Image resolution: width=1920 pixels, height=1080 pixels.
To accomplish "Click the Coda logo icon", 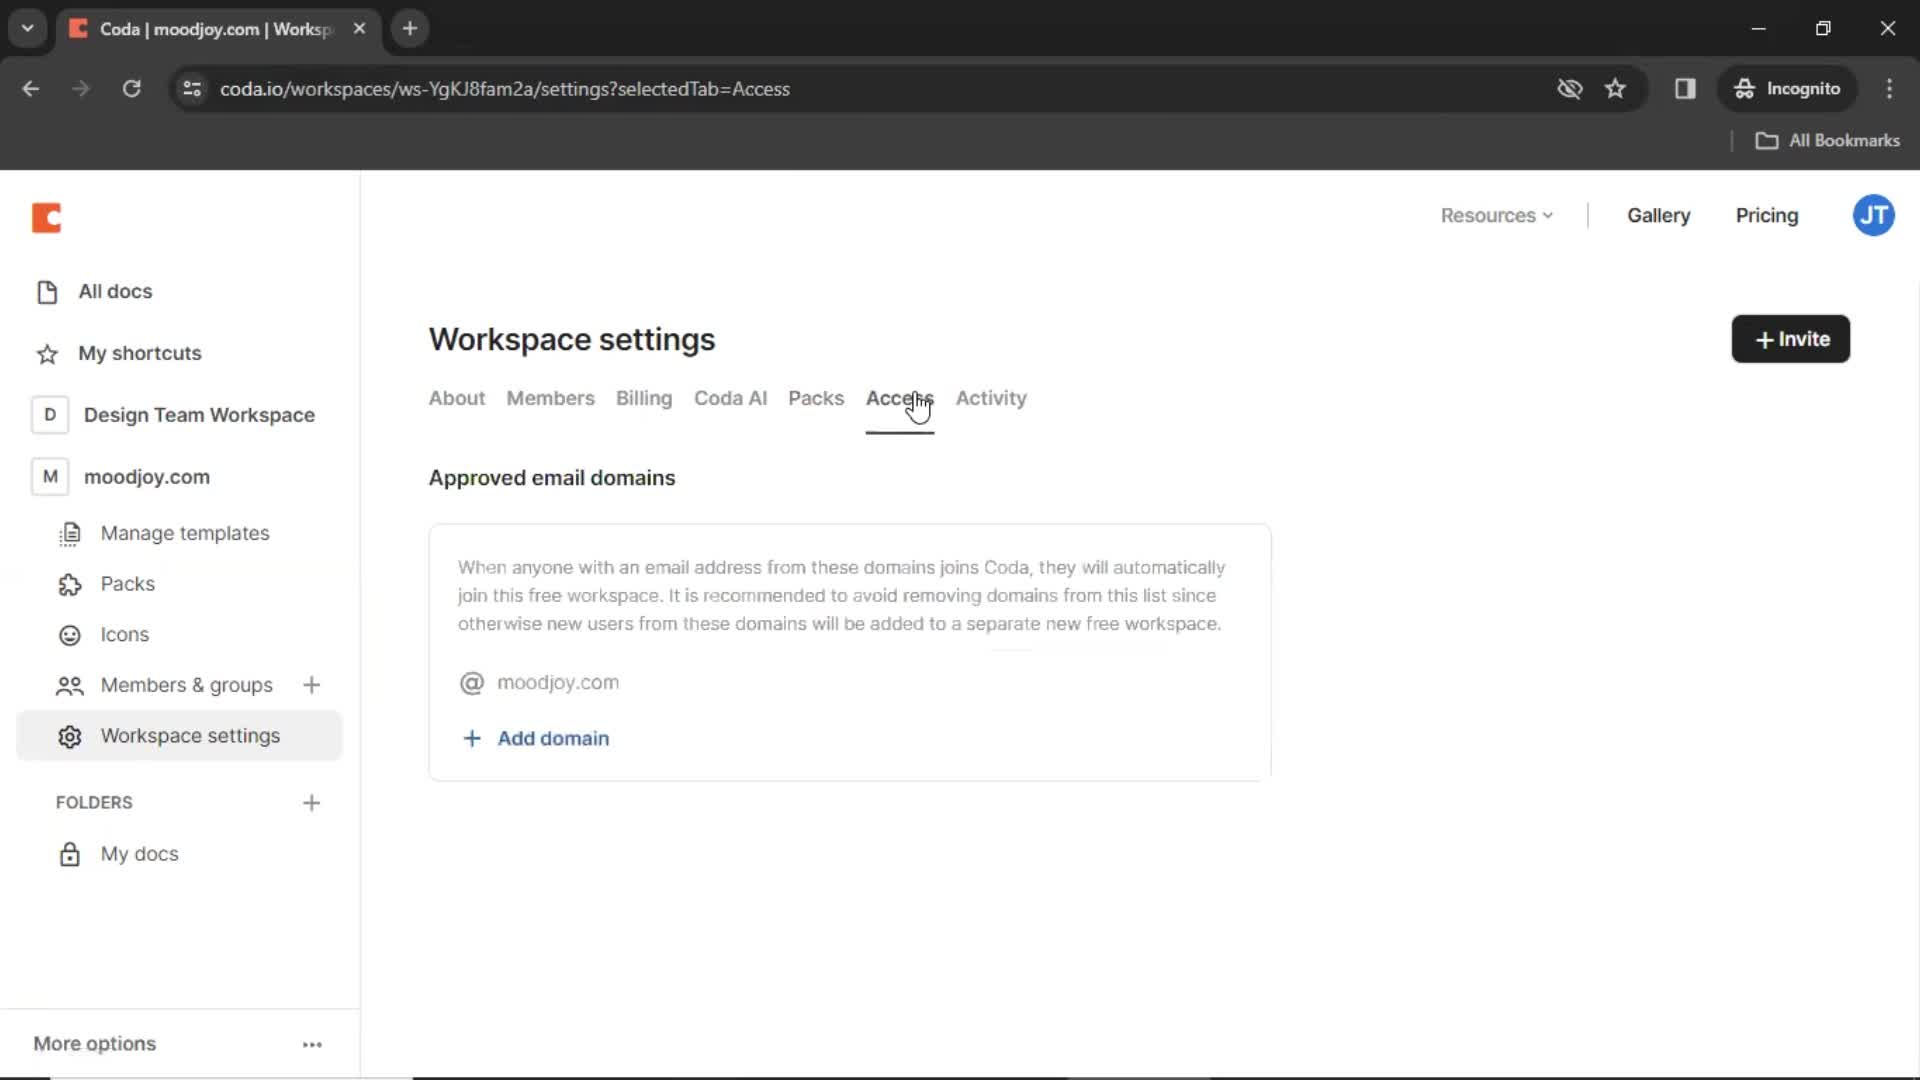I will (x=46, y=217).
